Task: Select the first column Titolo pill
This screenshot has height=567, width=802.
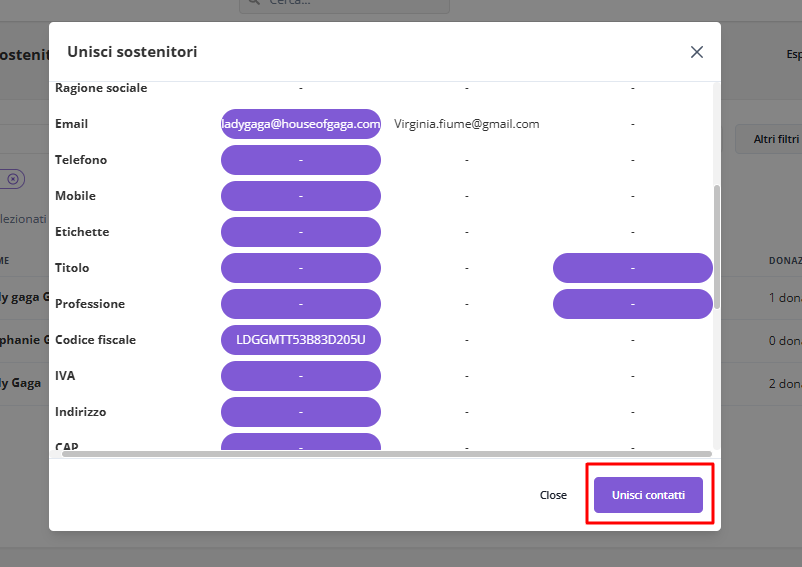Action: 301,268
